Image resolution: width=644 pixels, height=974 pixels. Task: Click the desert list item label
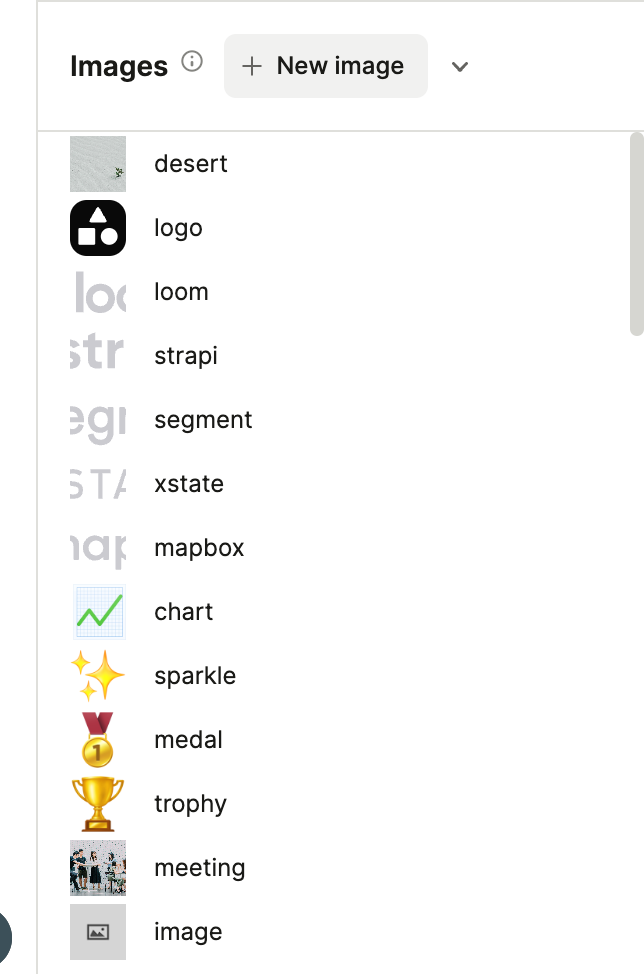[191, 164]
